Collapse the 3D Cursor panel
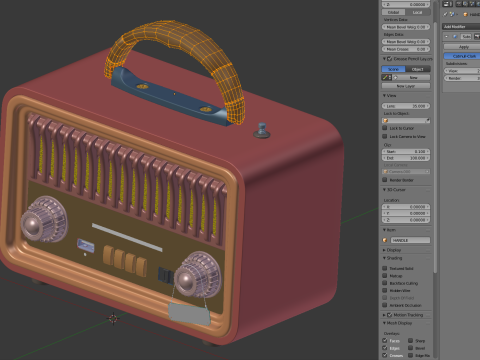The image size is (480, 360). (x=384, y=190)
